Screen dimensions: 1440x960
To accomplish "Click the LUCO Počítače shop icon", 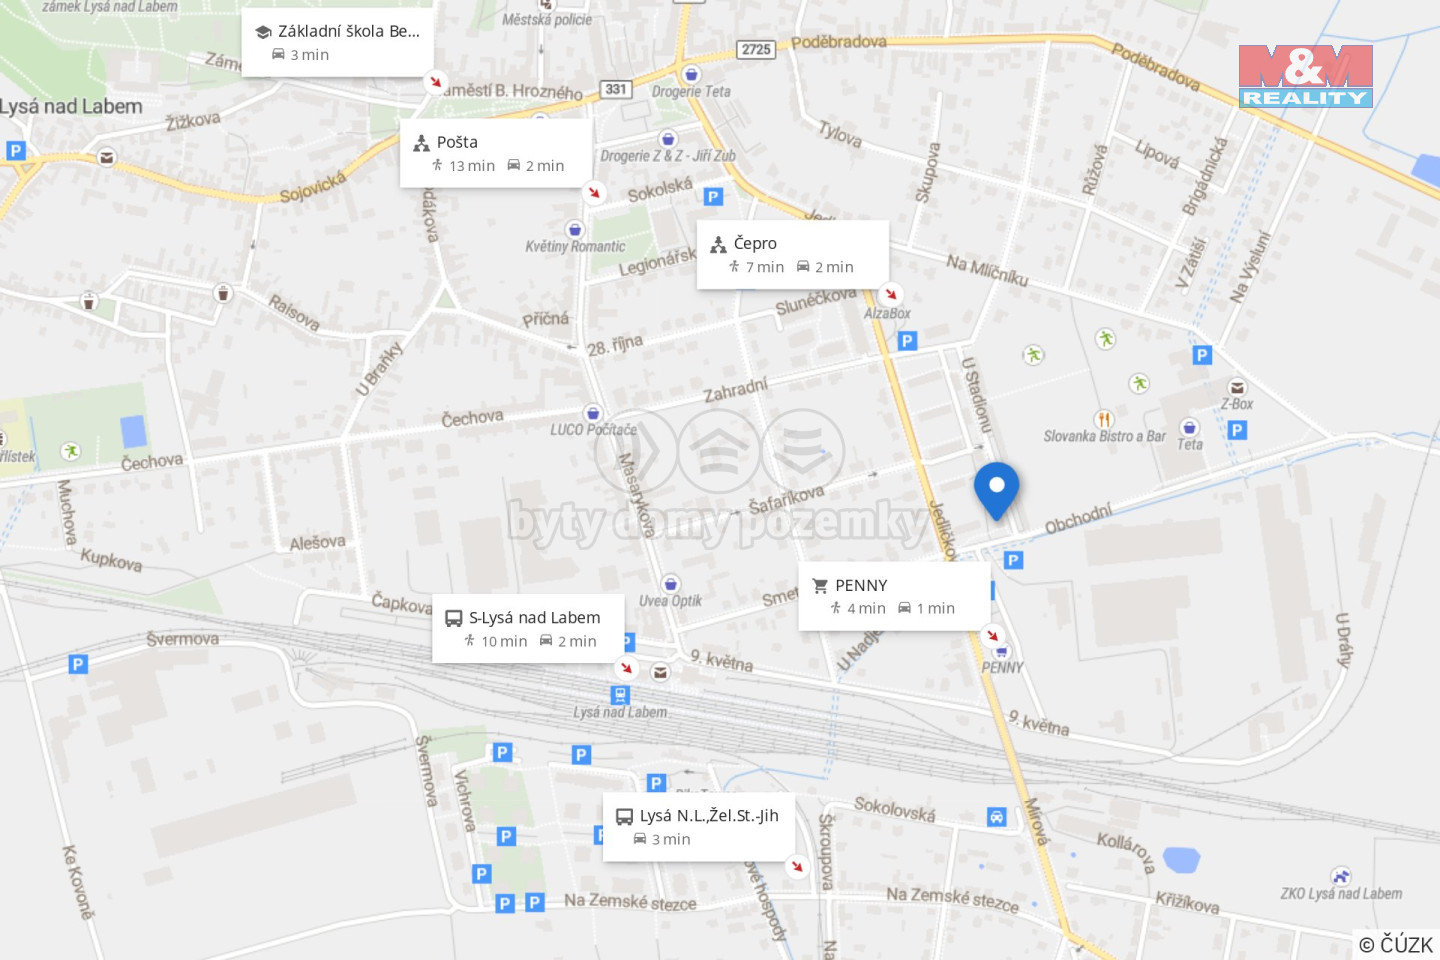I will [593, 413].
